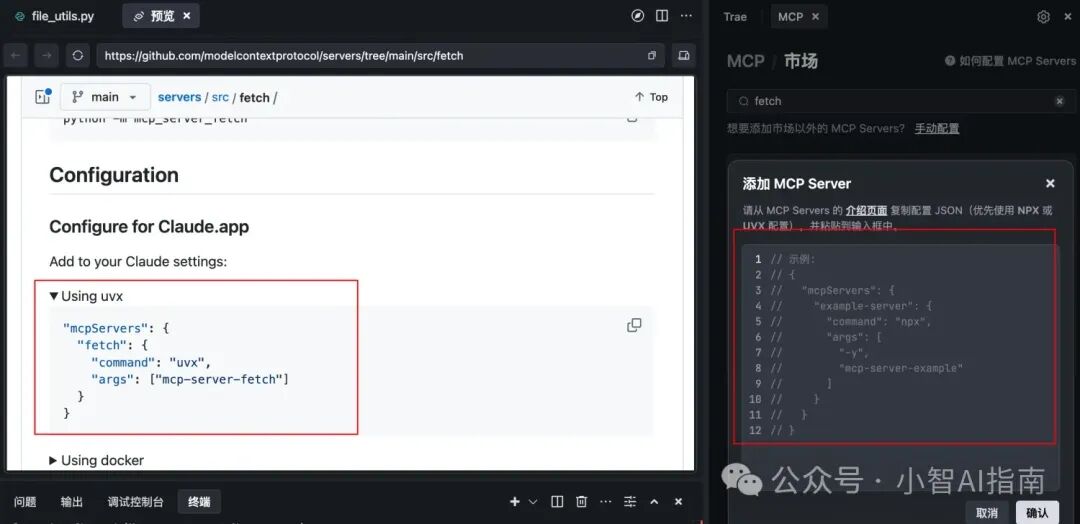Close the 预览 preview tab
The height and width of the screenshot is (524, 1080).
pos(187,16)
